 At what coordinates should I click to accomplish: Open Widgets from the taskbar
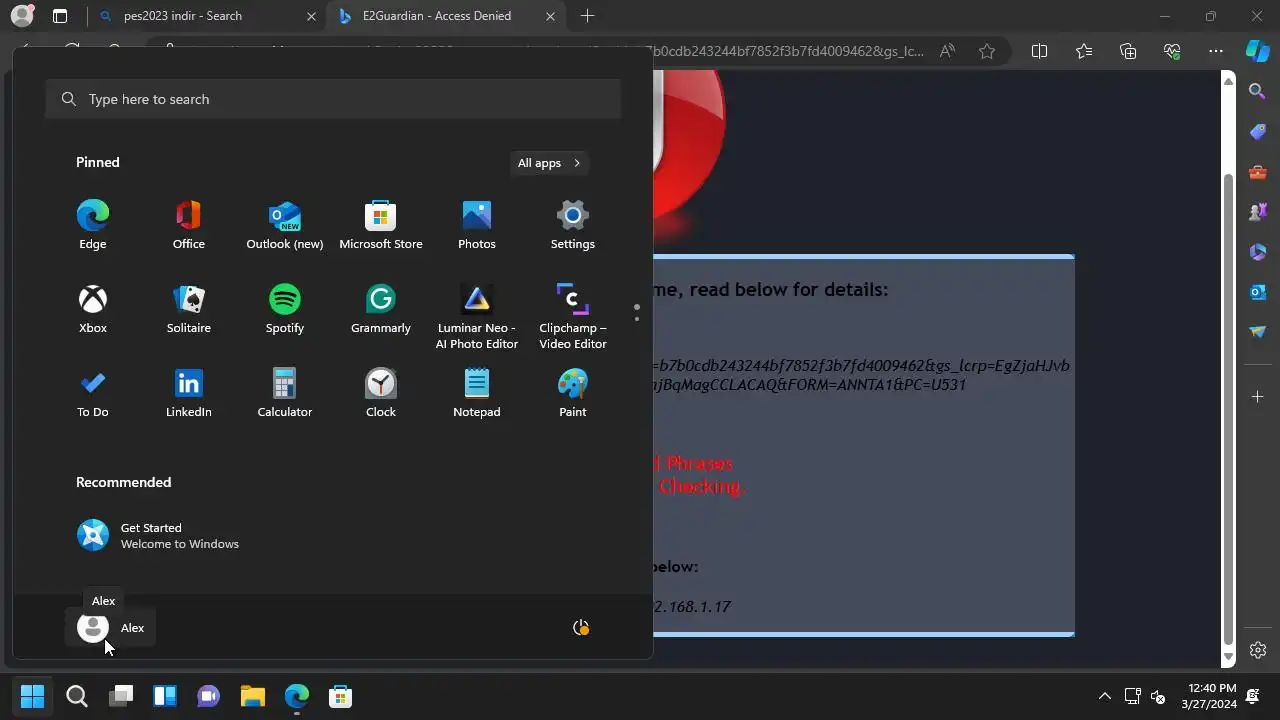pyautogui.click(x=165, y=696)
